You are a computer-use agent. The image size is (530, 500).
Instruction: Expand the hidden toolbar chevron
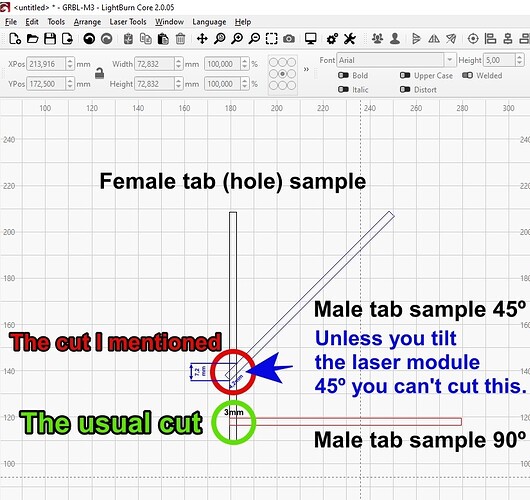pyautogui.click(x=306, y=69)
